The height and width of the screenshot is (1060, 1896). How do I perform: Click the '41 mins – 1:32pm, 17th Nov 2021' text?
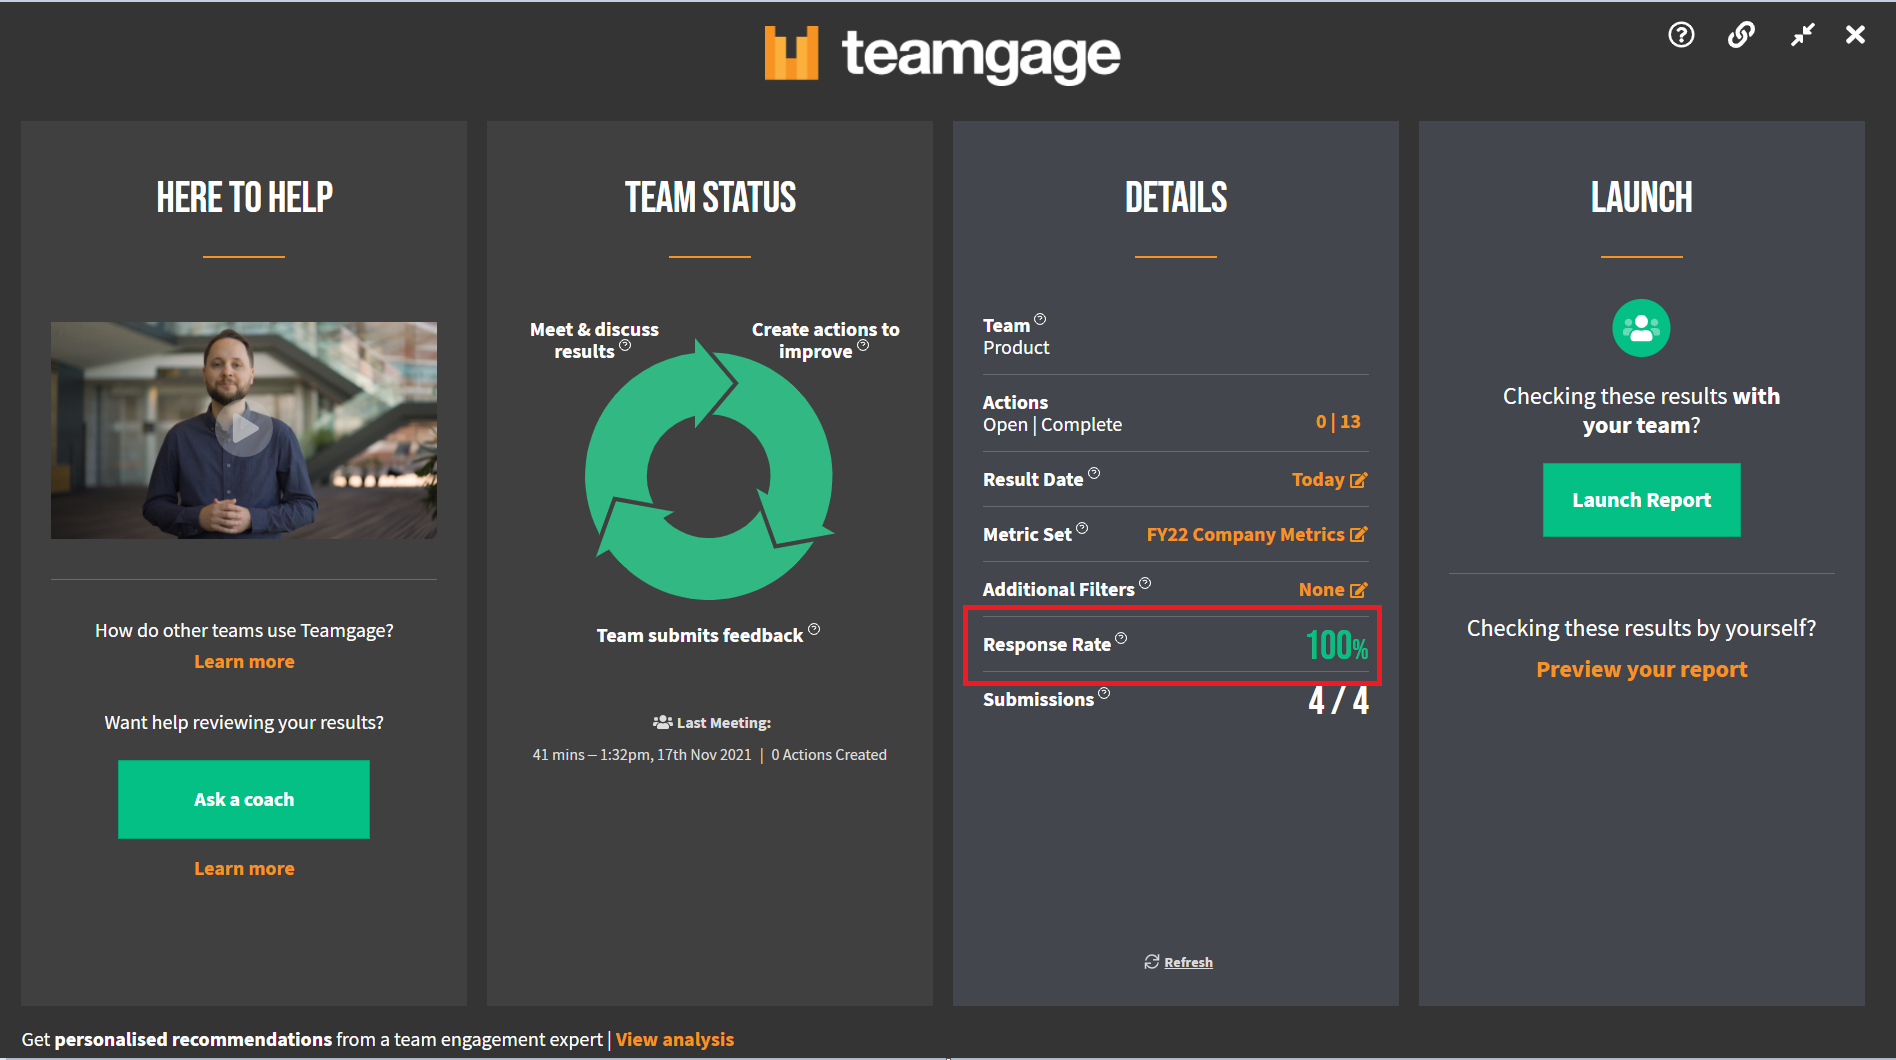642,755
